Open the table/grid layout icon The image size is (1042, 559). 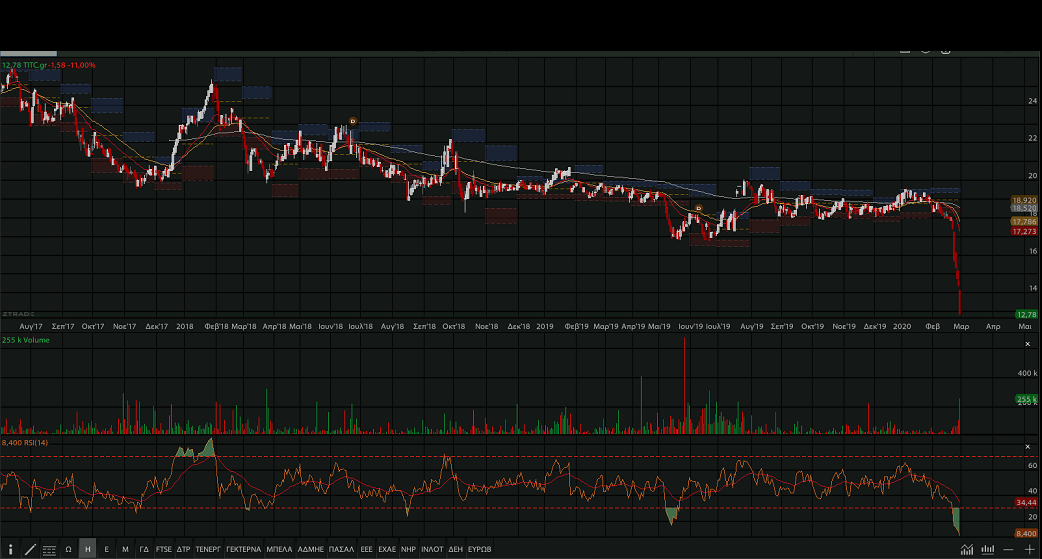pyautogui.click(x=49, y=549)
